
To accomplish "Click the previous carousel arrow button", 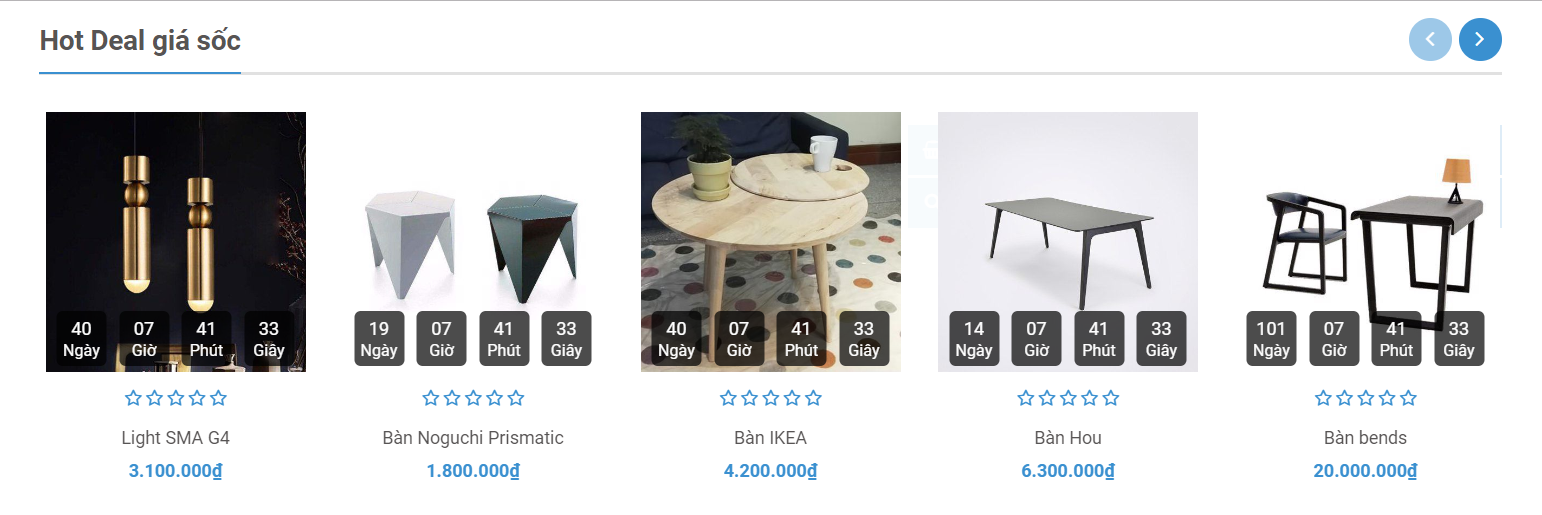I will pos(1430,40).
